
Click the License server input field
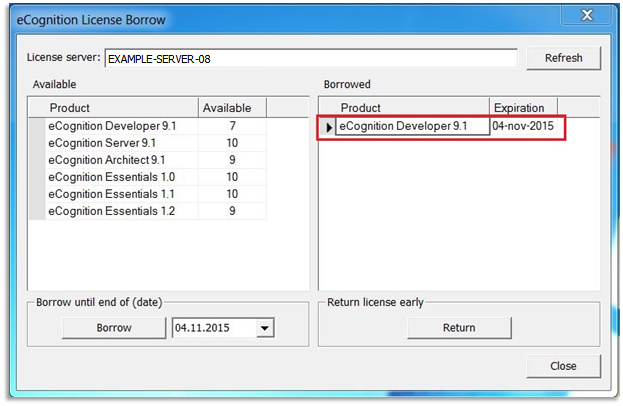(x=311, y=59)
